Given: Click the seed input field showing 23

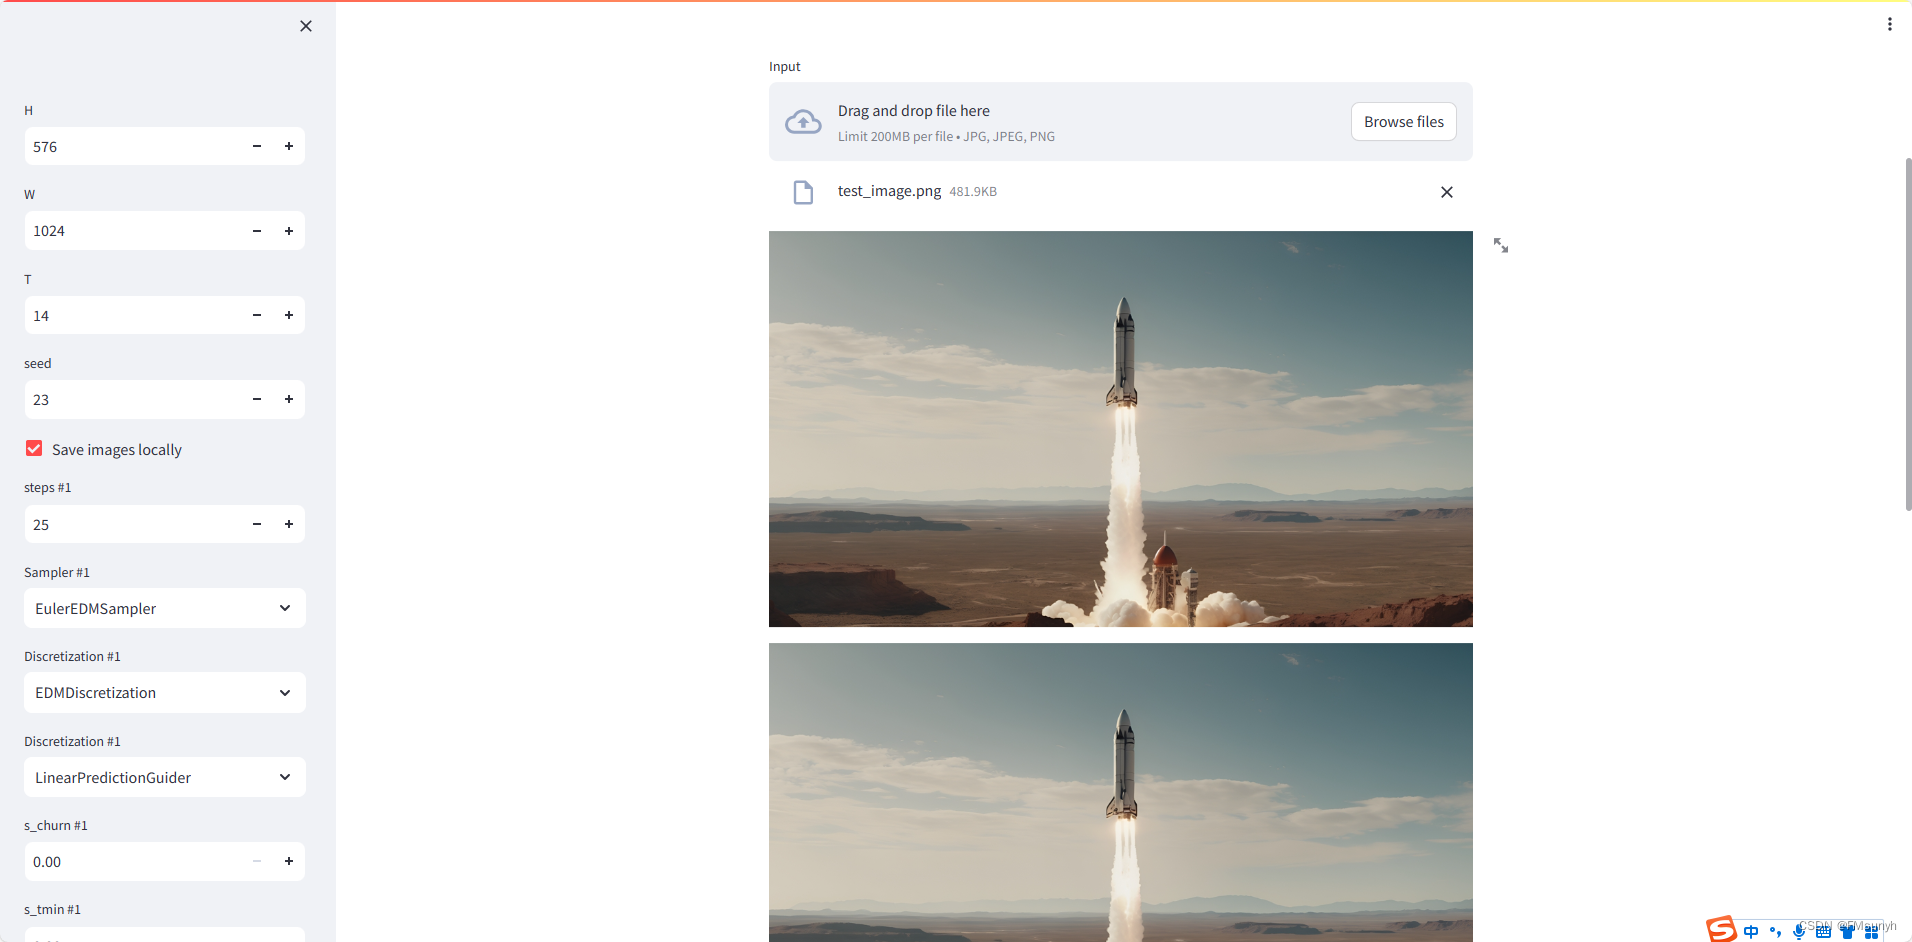Looking at the screenshot, I should pyautogui.click(x=132, y=399).
